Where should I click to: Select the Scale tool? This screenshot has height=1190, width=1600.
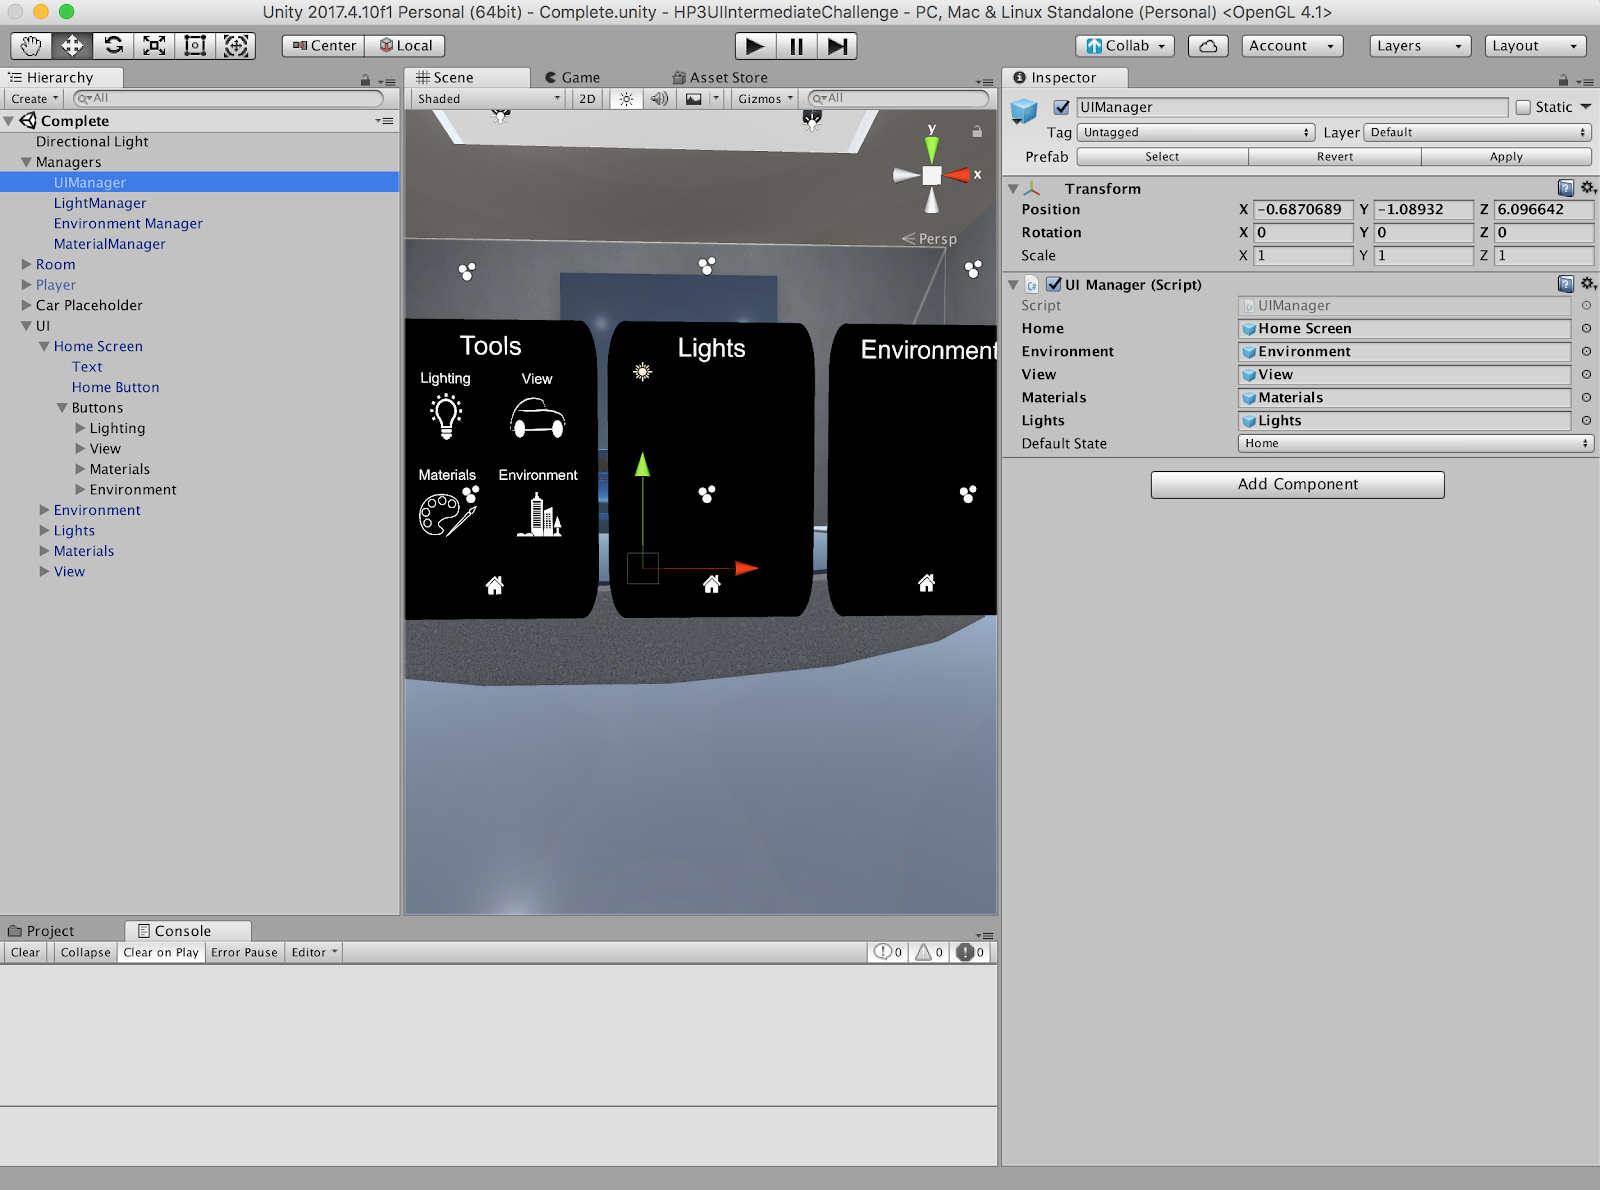click(x=154, y=46)
